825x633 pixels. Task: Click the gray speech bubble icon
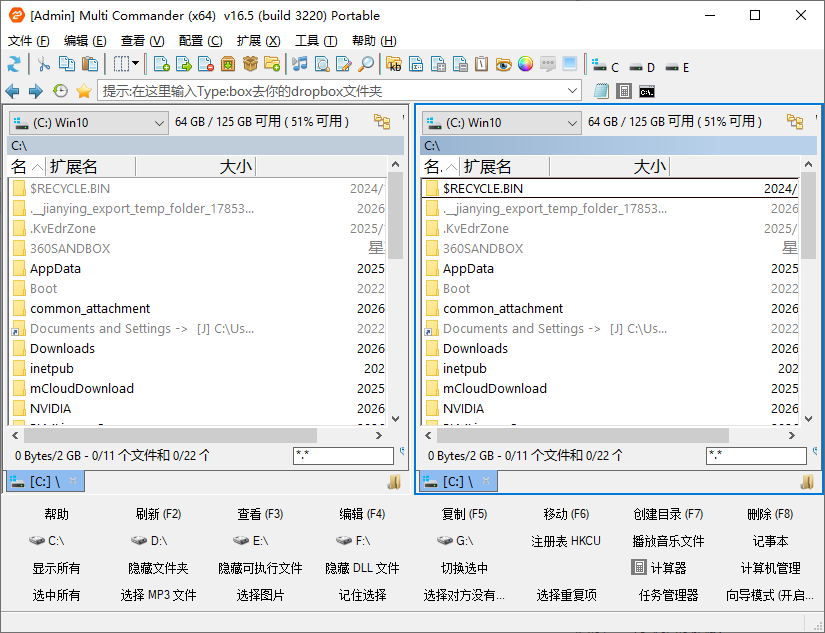pos(548,64)
